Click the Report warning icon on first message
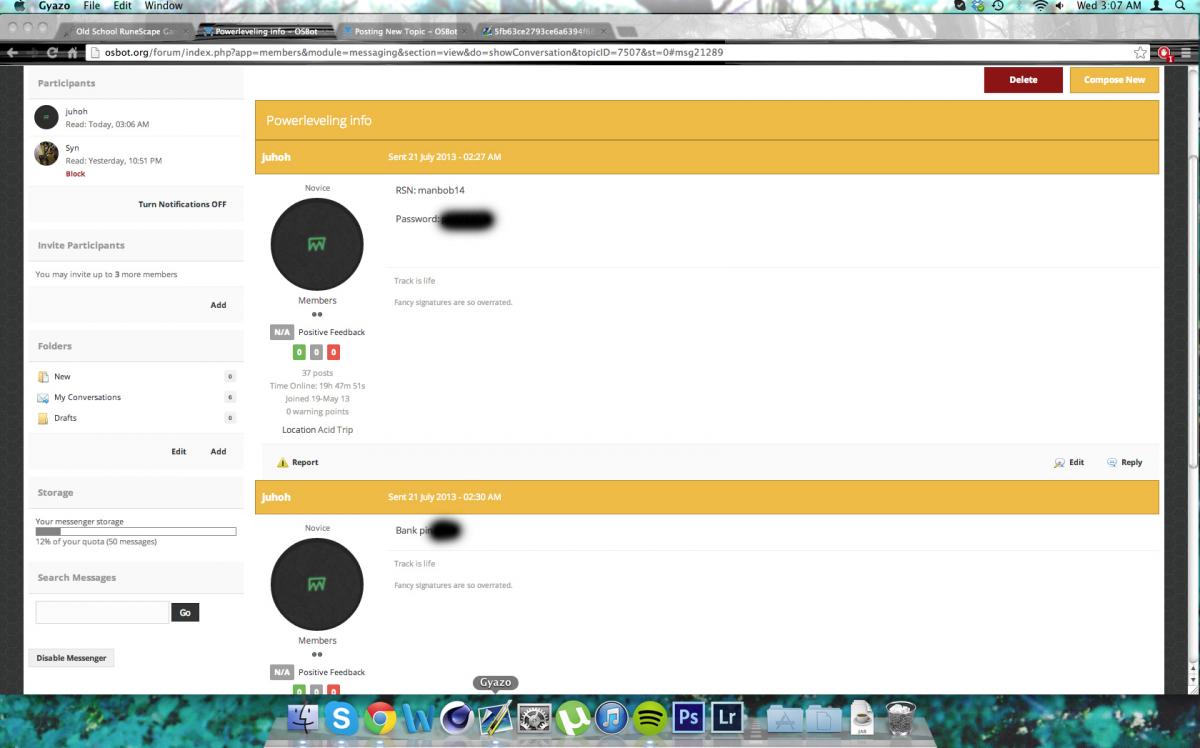Image resolution: width=1200 pixels, height=748 pixels. (x=283, y=463)
